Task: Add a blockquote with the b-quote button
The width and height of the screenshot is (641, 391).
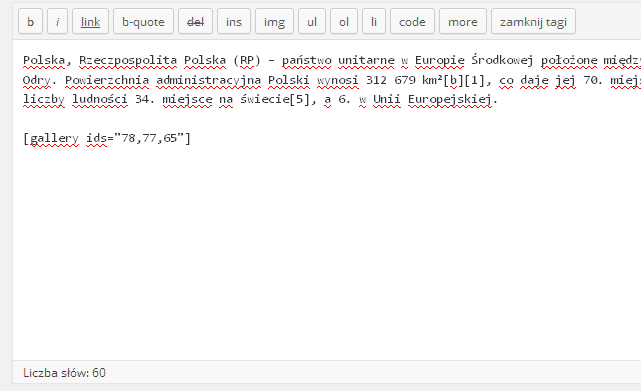Action: pos(143,21)
